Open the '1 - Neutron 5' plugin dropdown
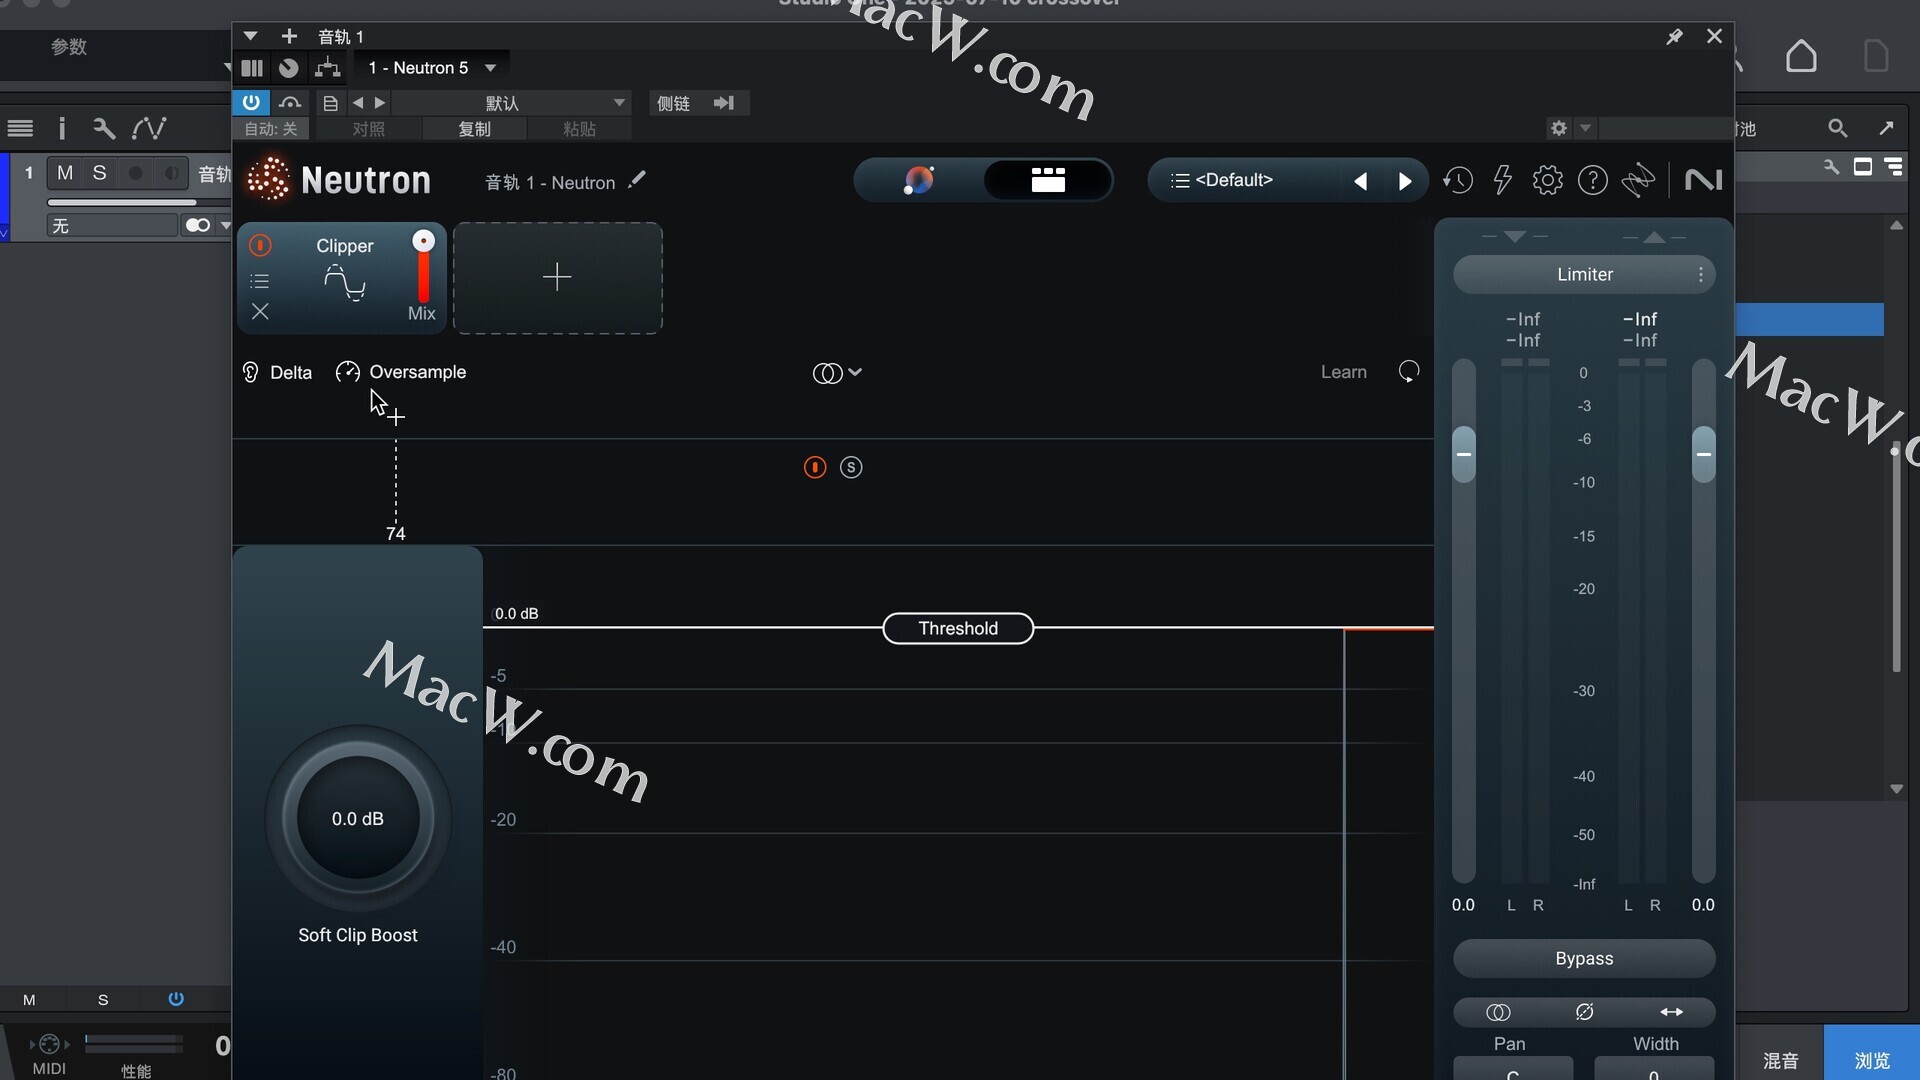This screenshot has height=1080, width=1920. point(432,68)
